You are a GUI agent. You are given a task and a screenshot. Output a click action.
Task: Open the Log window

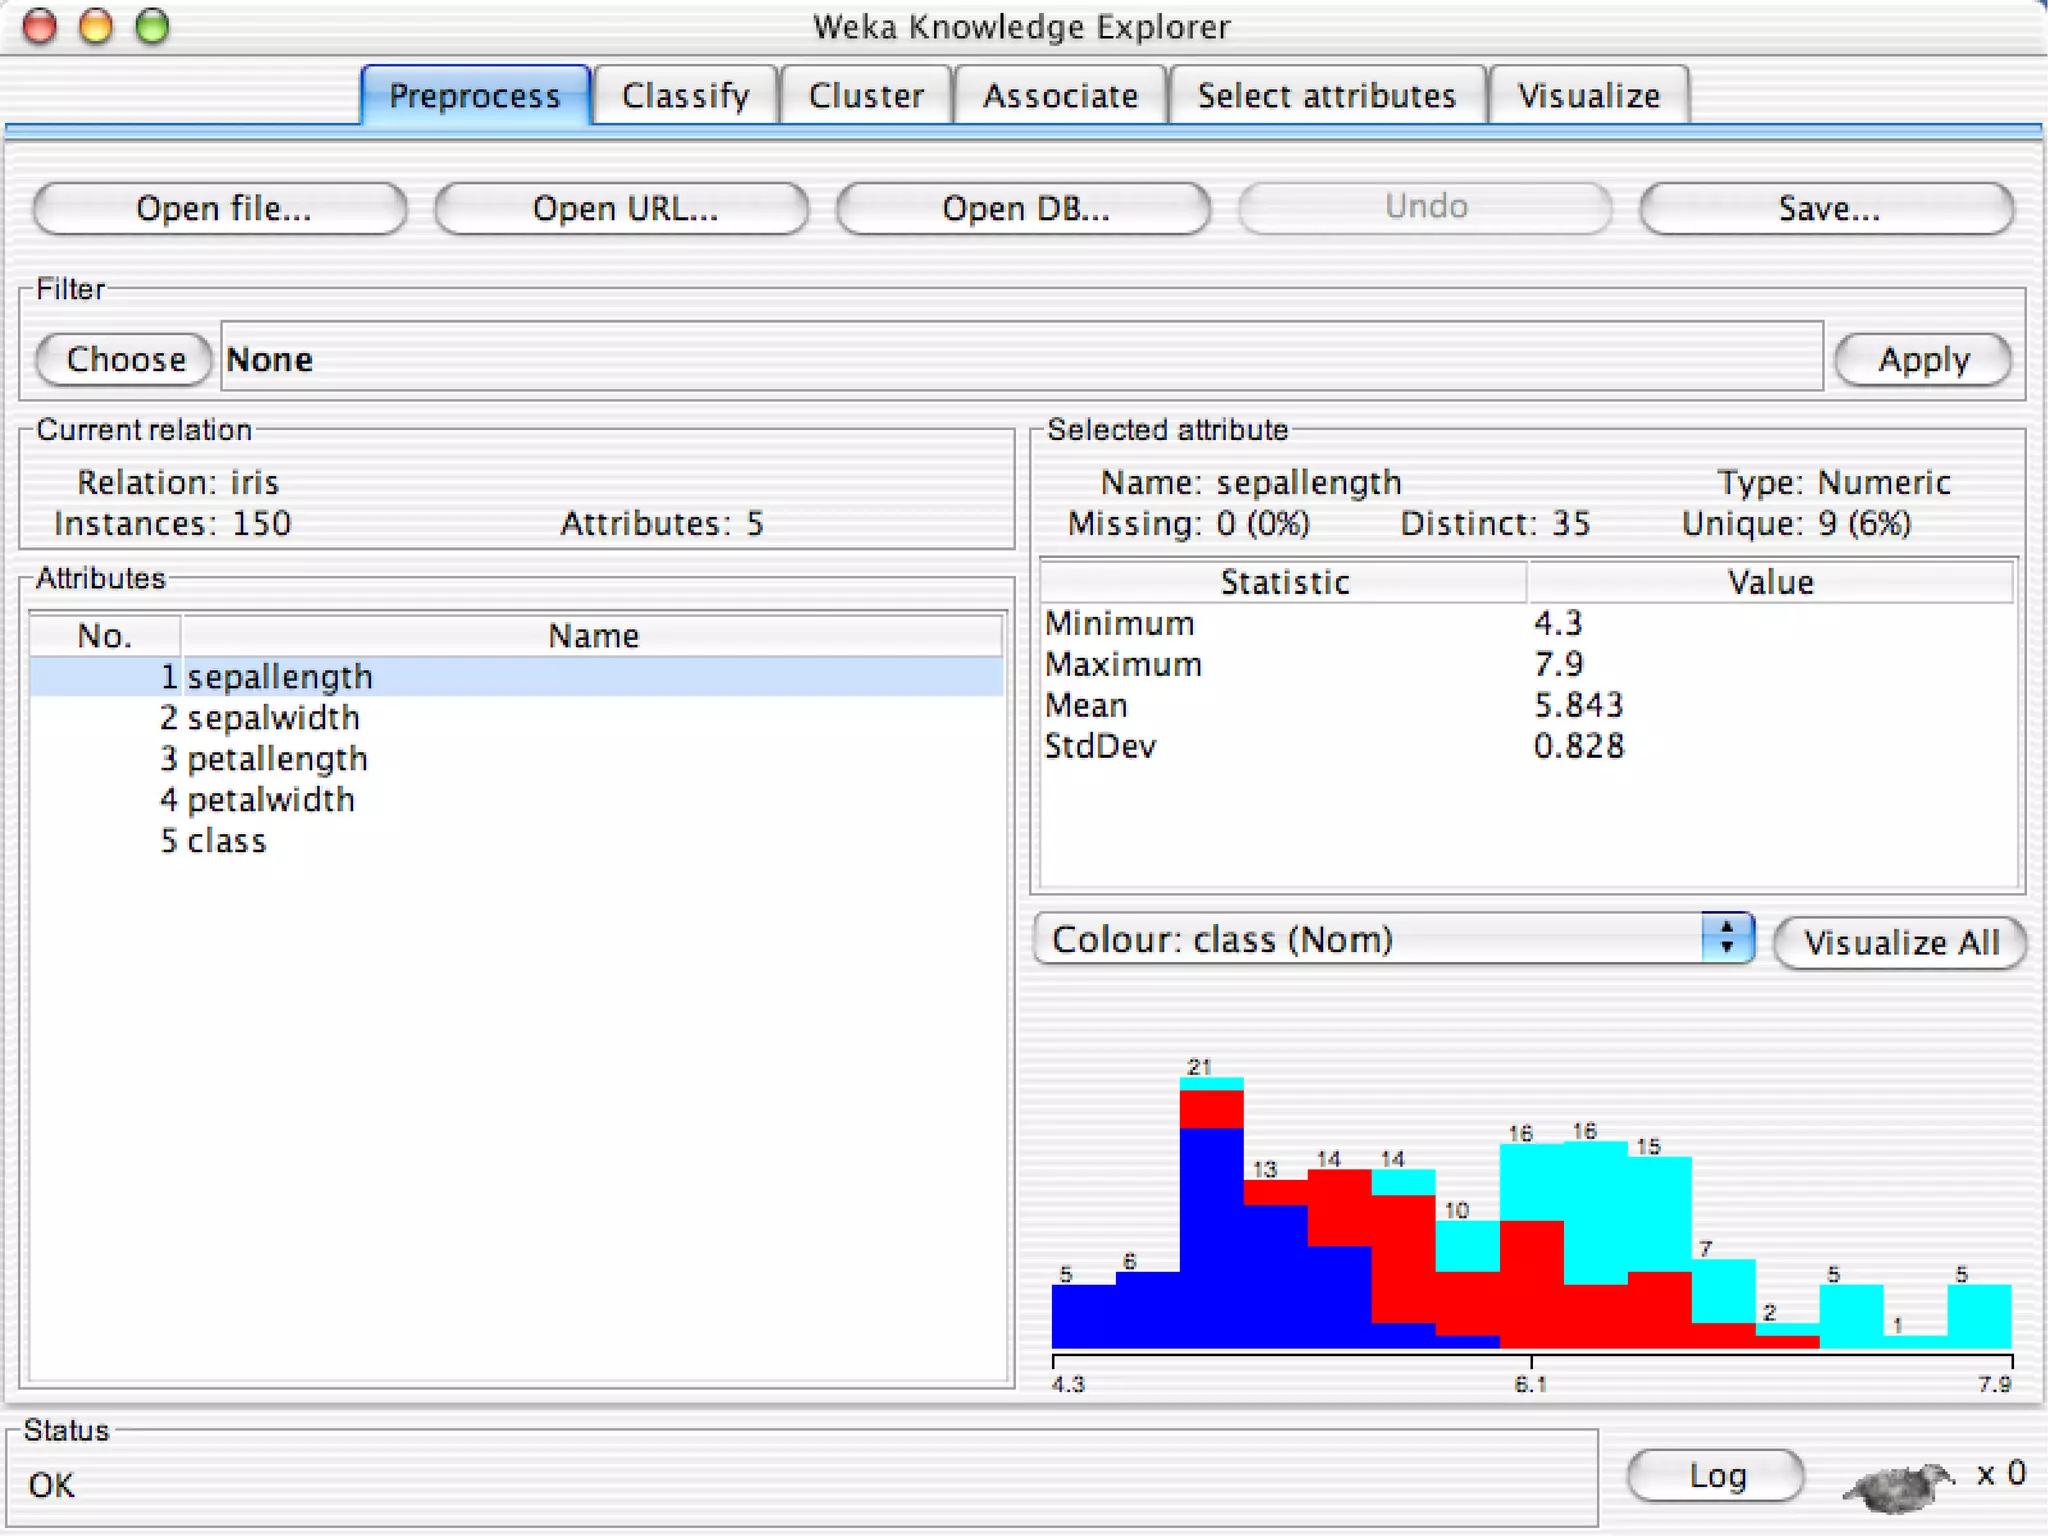(x=1716, y=1476)
